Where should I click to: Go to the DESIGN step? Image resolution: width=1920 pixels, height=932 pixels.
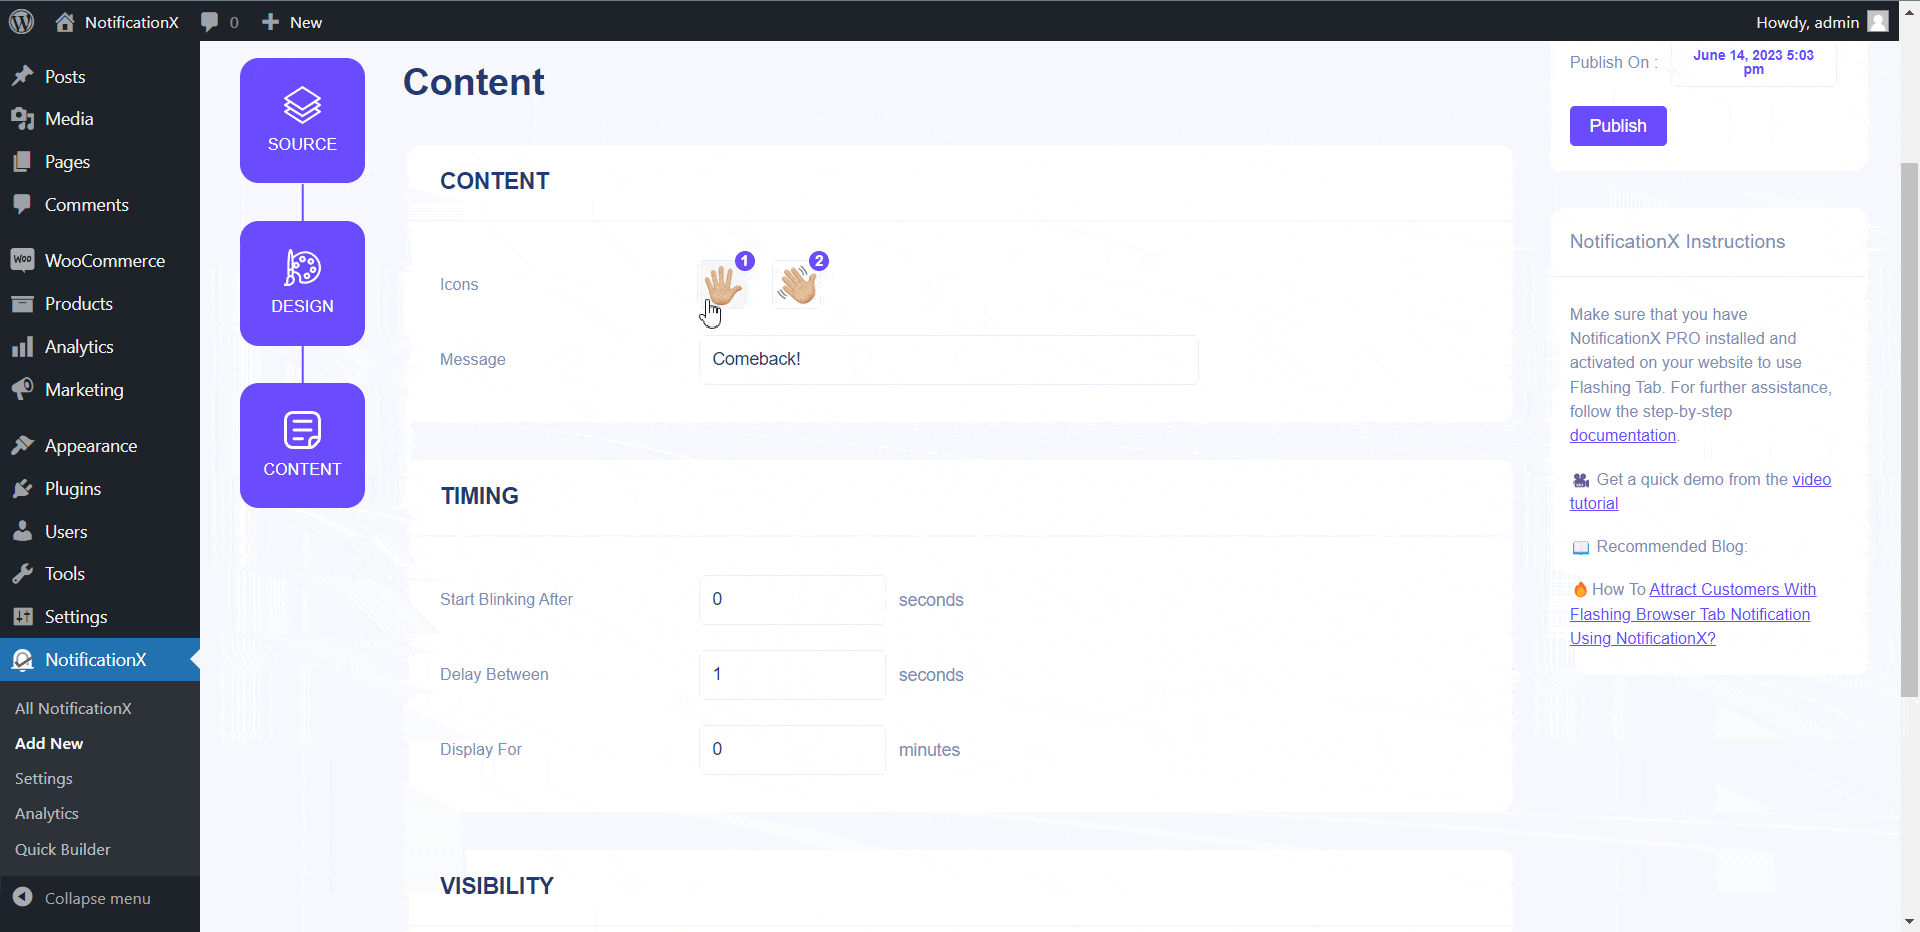[302, 283]
